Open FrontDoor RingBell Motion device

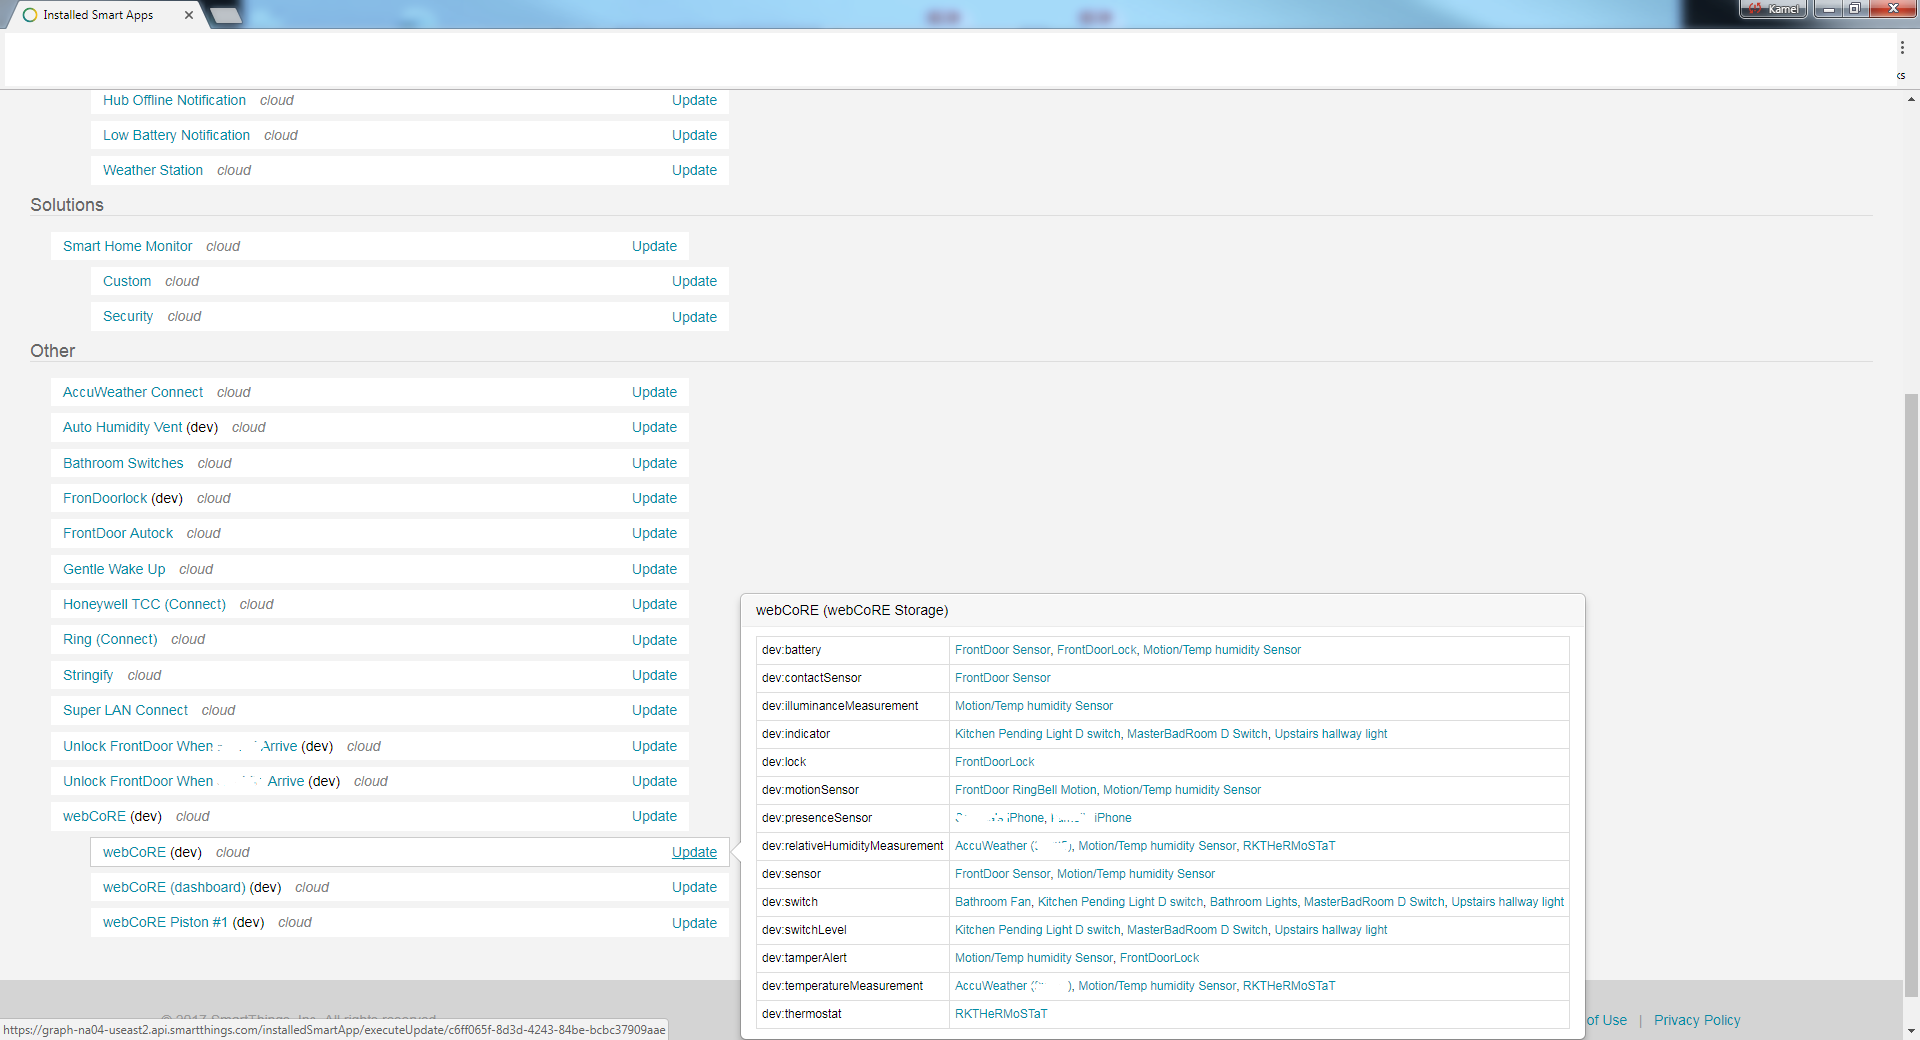(1025, 790)
